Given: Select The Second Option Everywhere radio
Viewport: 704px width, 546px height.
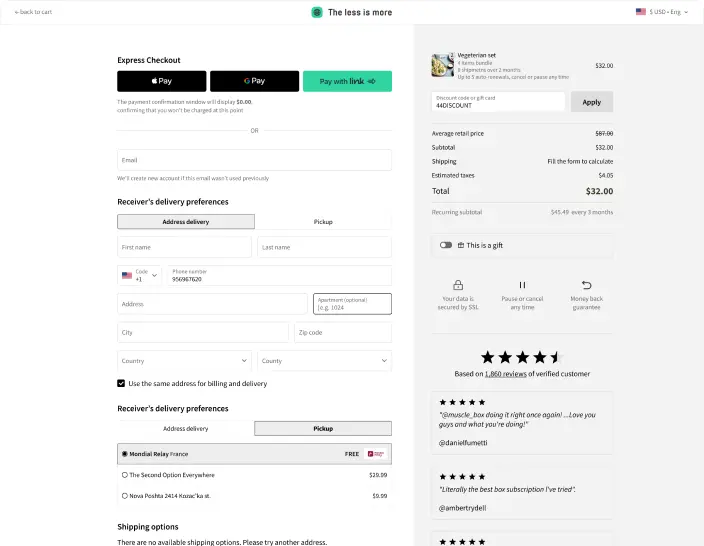Looking at the screenshot, I should (125, 475).
